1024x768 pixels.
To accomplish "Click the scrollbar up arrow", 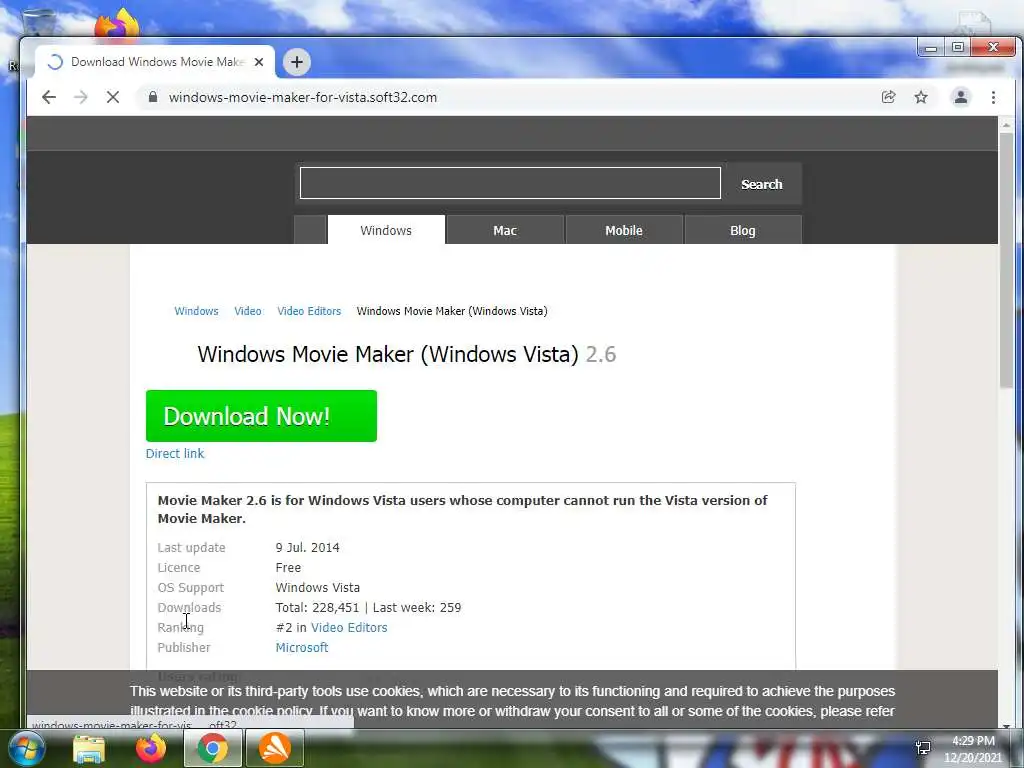I will click(1006, 124).
